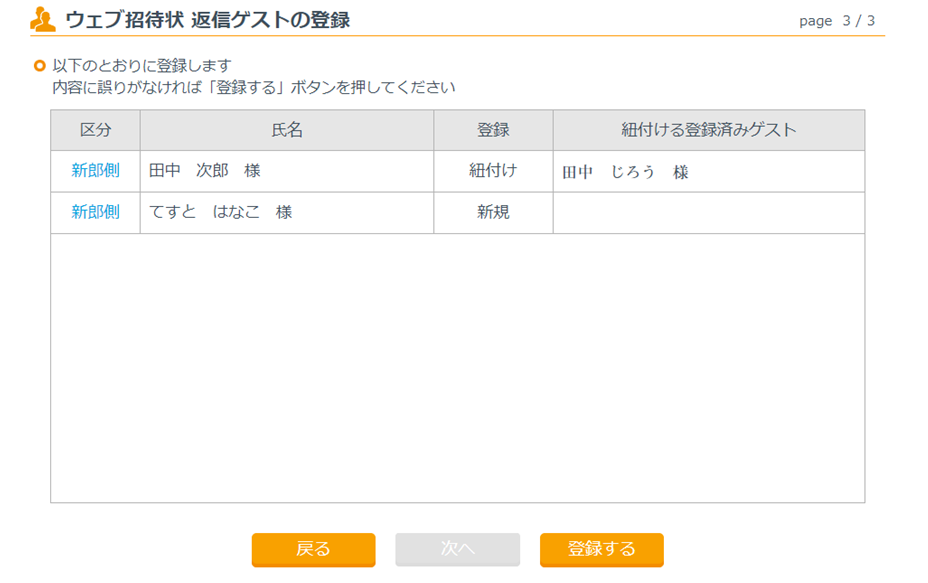
Task: Click the name cell 田中 次郎 様
Action: pyautogui.click(x=204, y=171)
